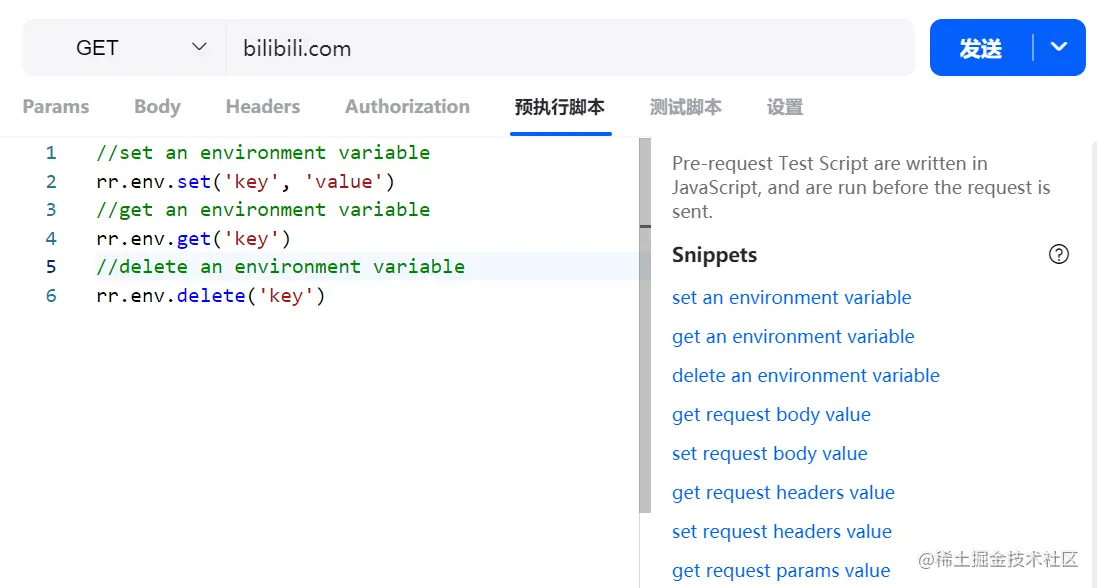Insert 'delete an environment variable' snippet
This screenshot has height=588, width=1097.
tap(806, 375)
